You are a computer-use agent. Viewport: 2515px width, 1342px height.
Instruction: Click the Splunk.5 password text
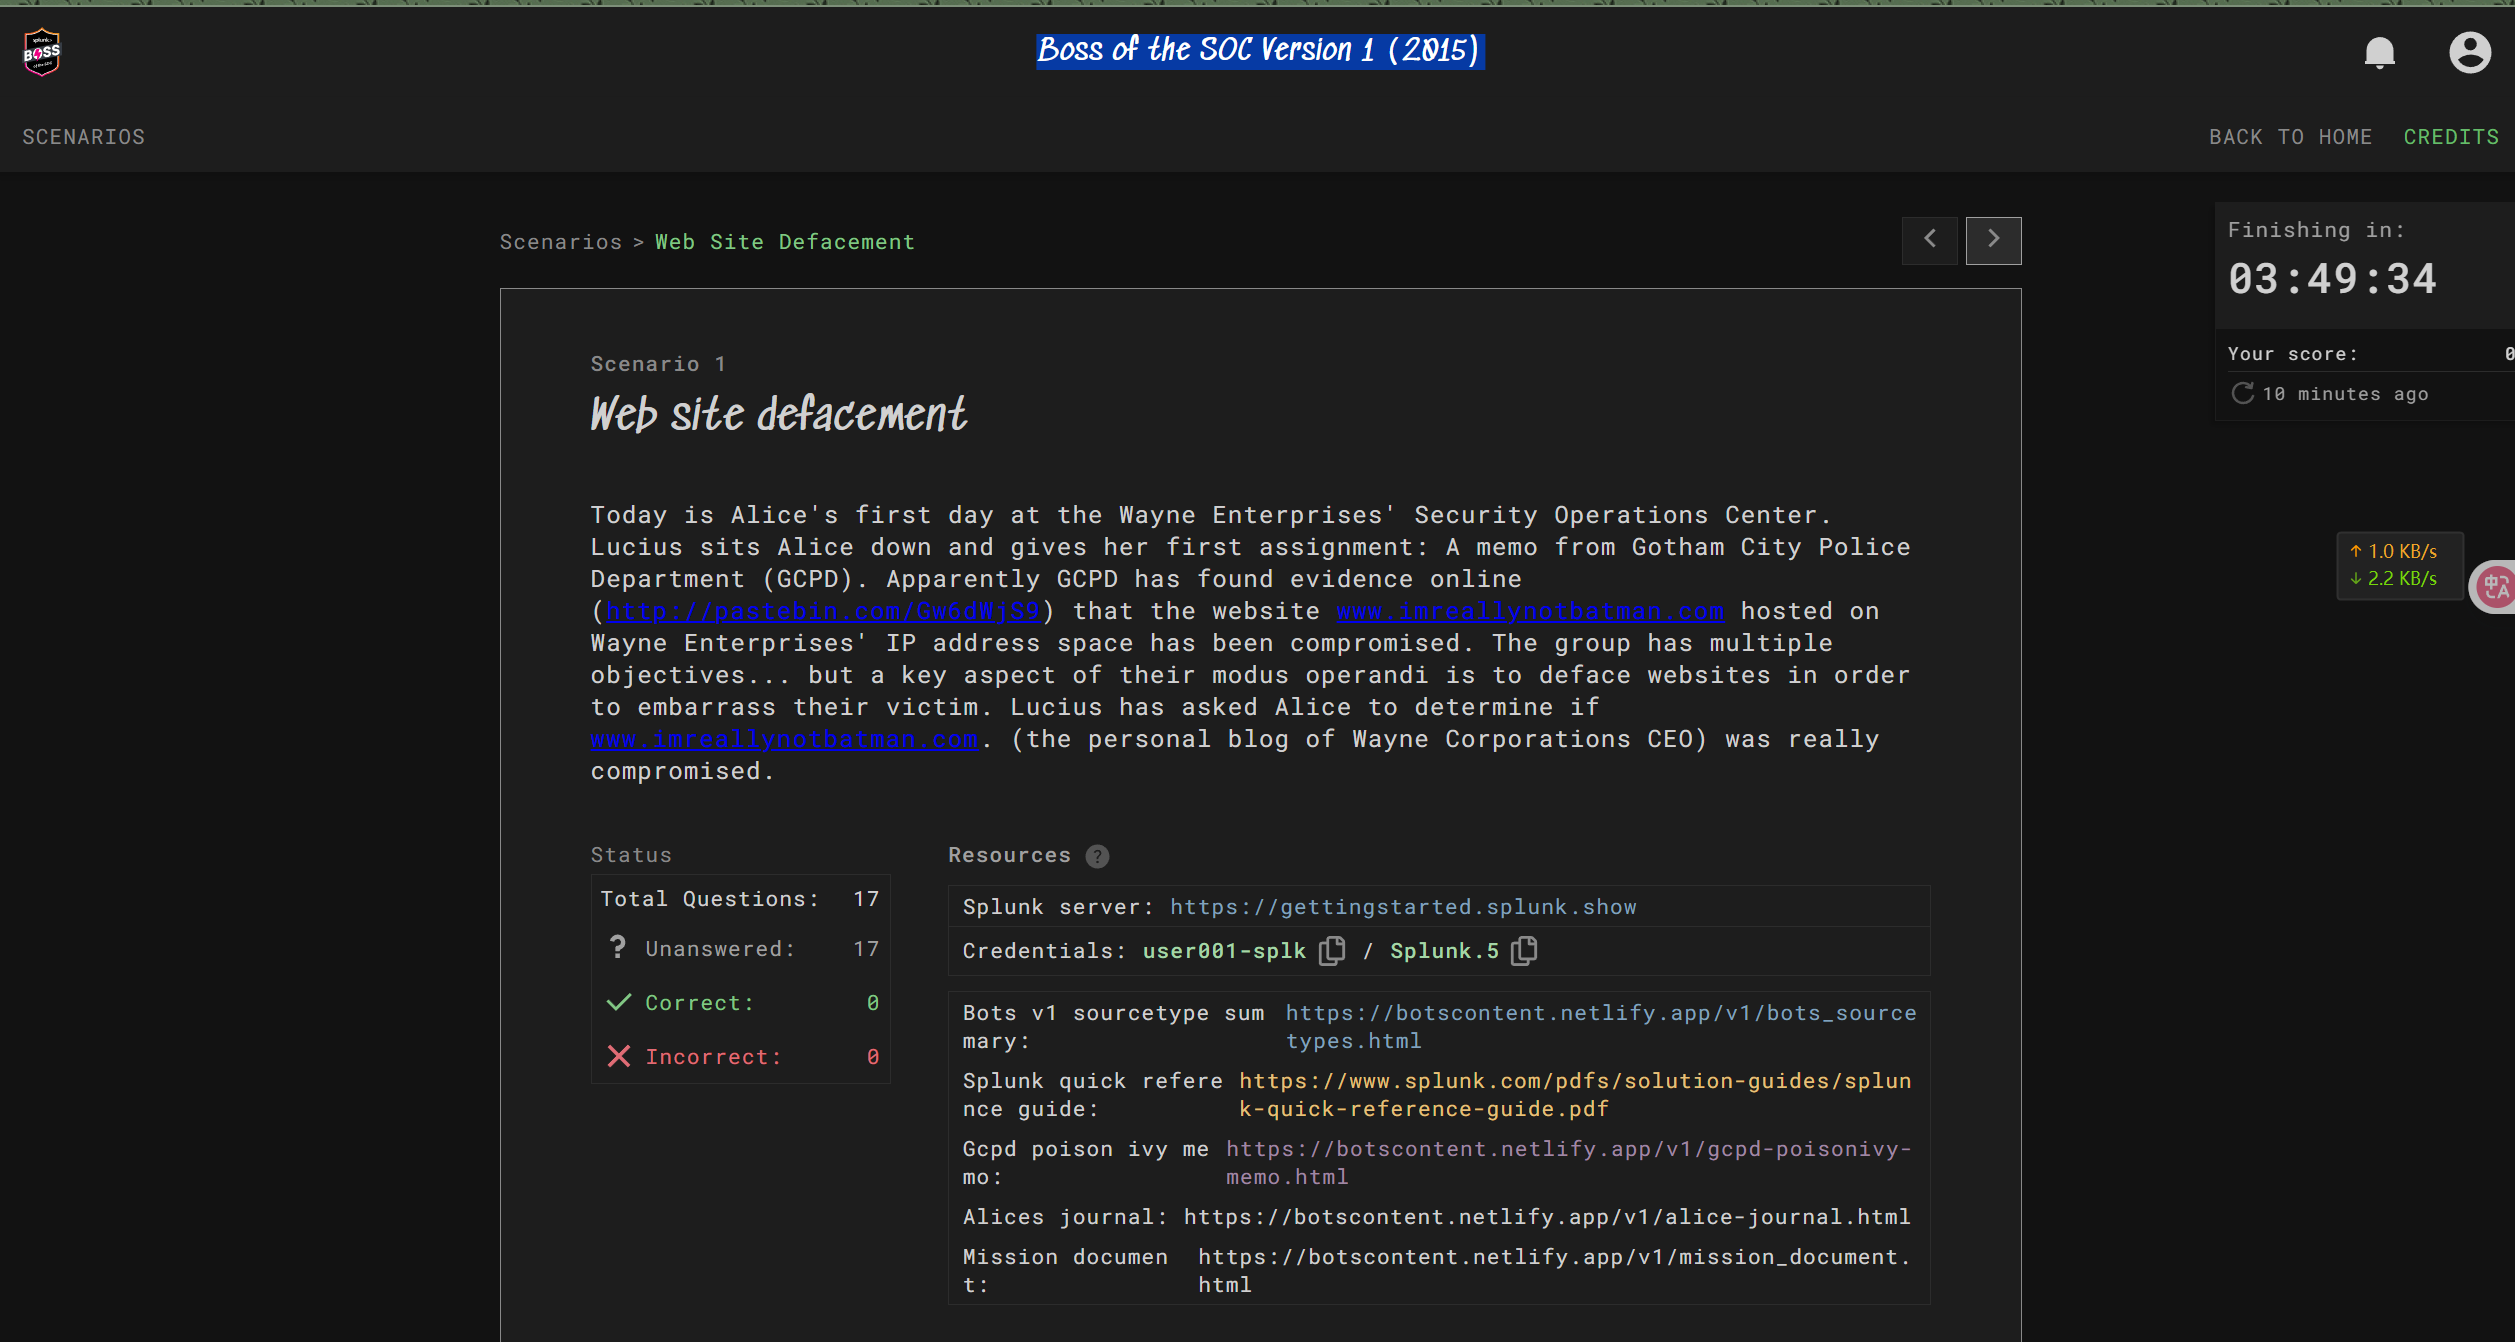point(1444,951)
